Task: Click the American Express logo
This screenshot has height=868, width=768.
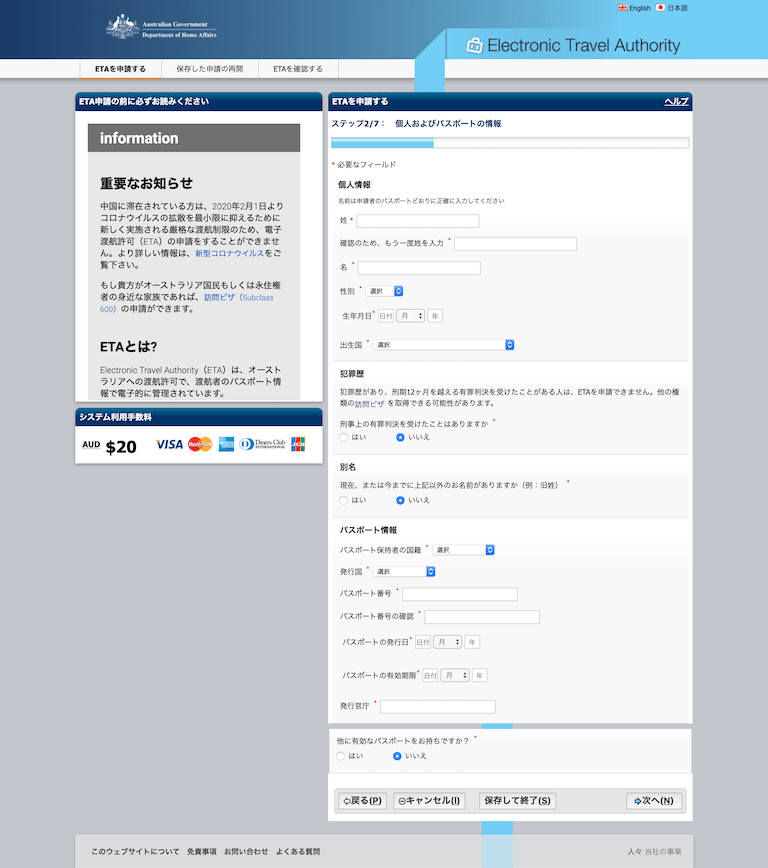Action: pyautogui.click(x=226, y=444)
